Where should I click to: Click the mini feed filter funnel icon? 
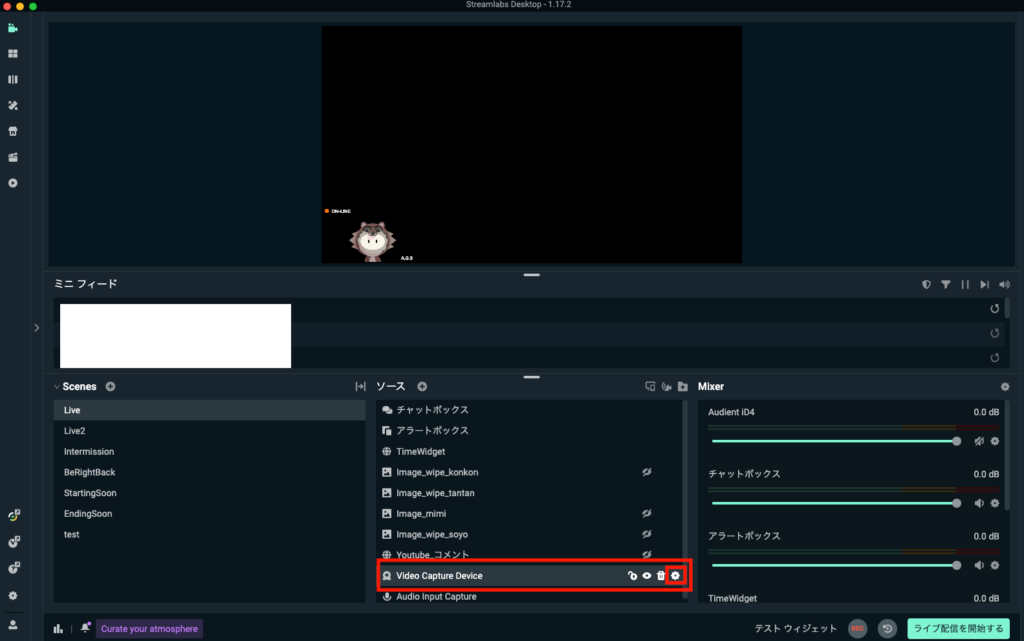tap(945, 284)
